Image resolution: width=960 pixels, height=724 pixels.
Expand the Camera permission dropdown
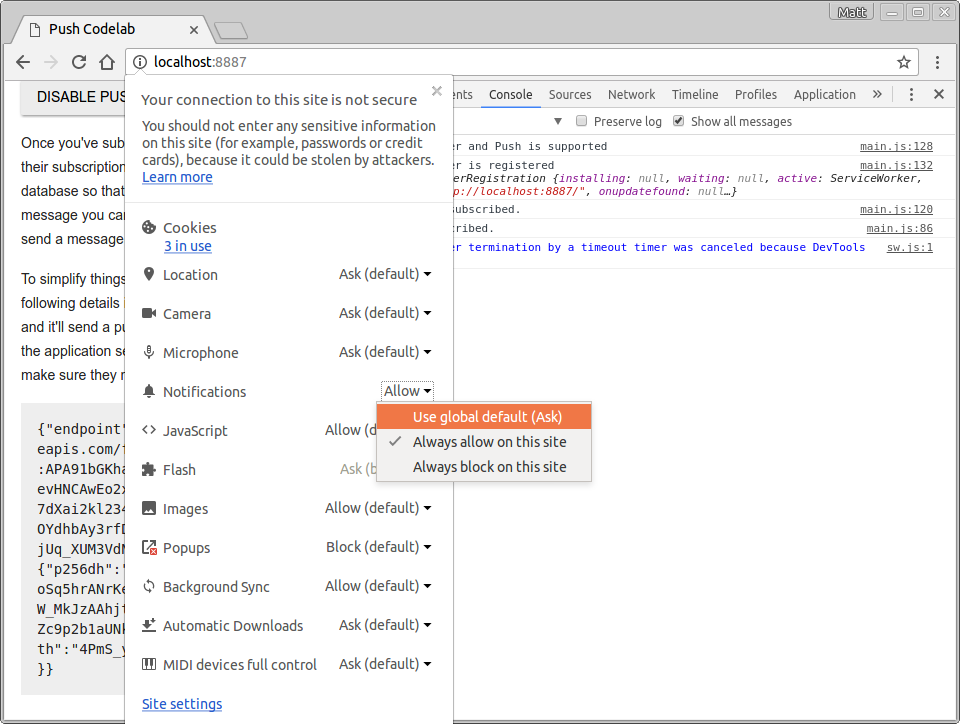pyautogui.click(x=385, y=313)
